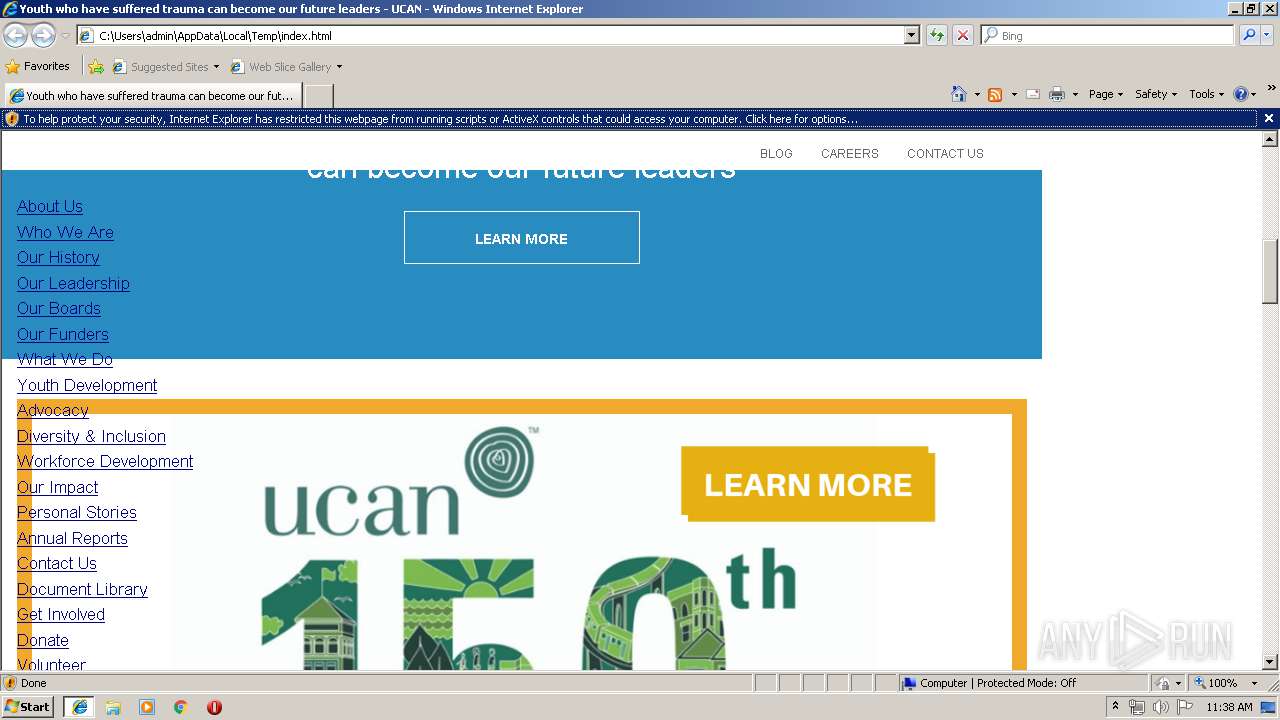Click the Refresh page icon
This screenshot has height=720, width=1280.
pos(937,35)
